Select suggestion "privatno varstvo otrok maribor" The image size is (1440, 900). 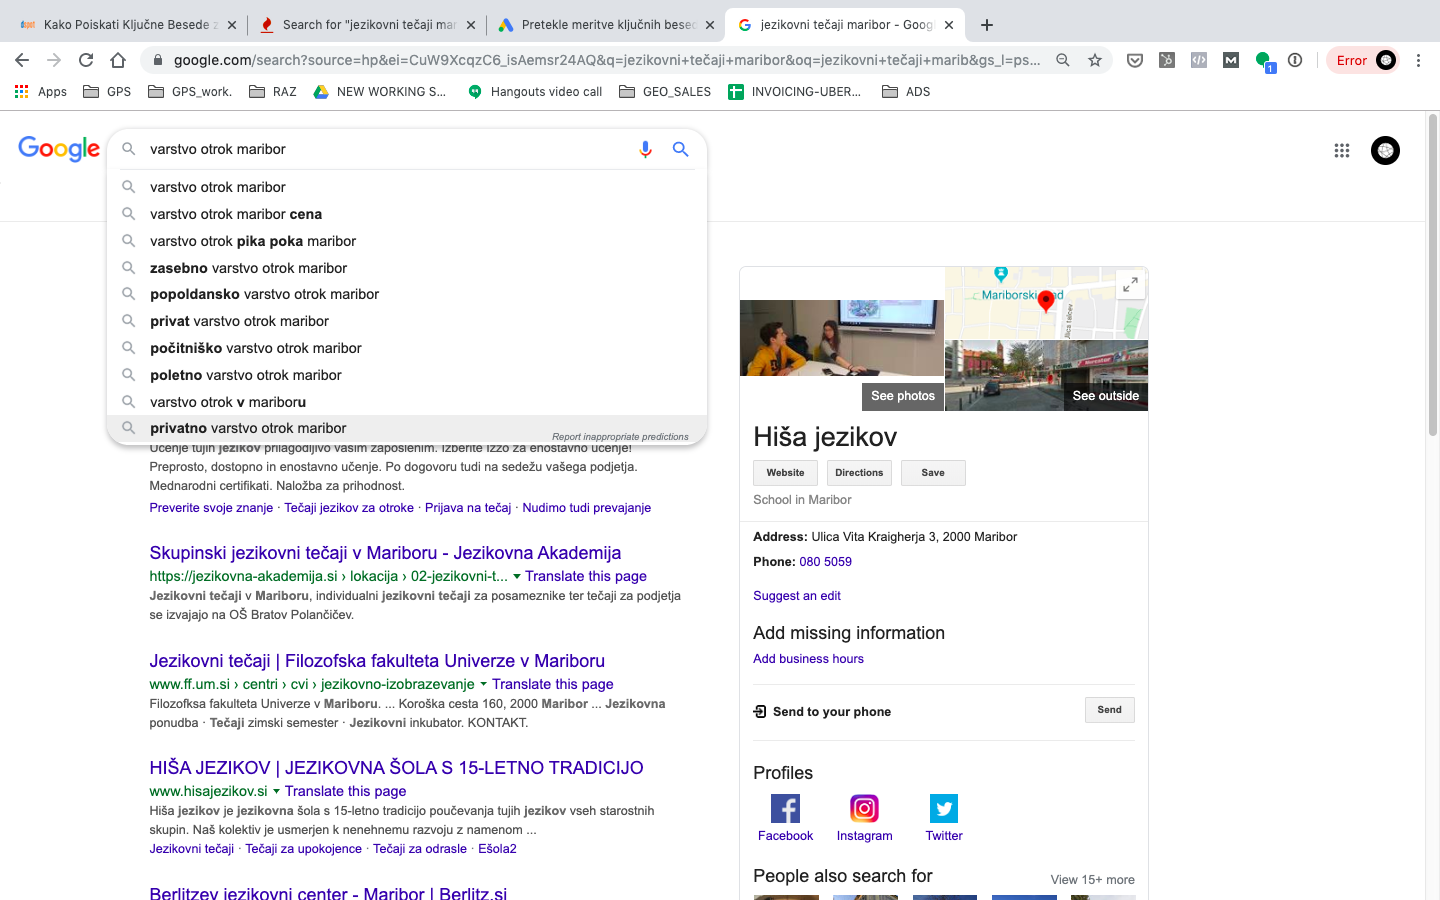[x=407, y=428]
